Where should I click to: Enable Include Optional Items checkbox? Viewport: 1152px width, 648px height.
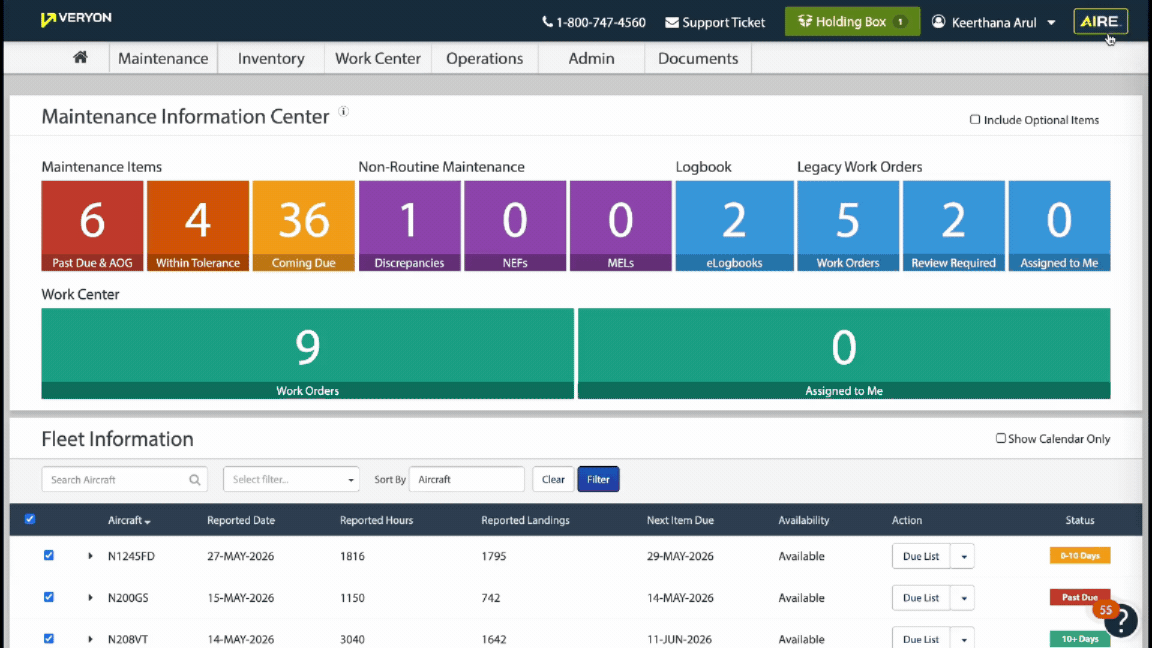coord(975,119)
